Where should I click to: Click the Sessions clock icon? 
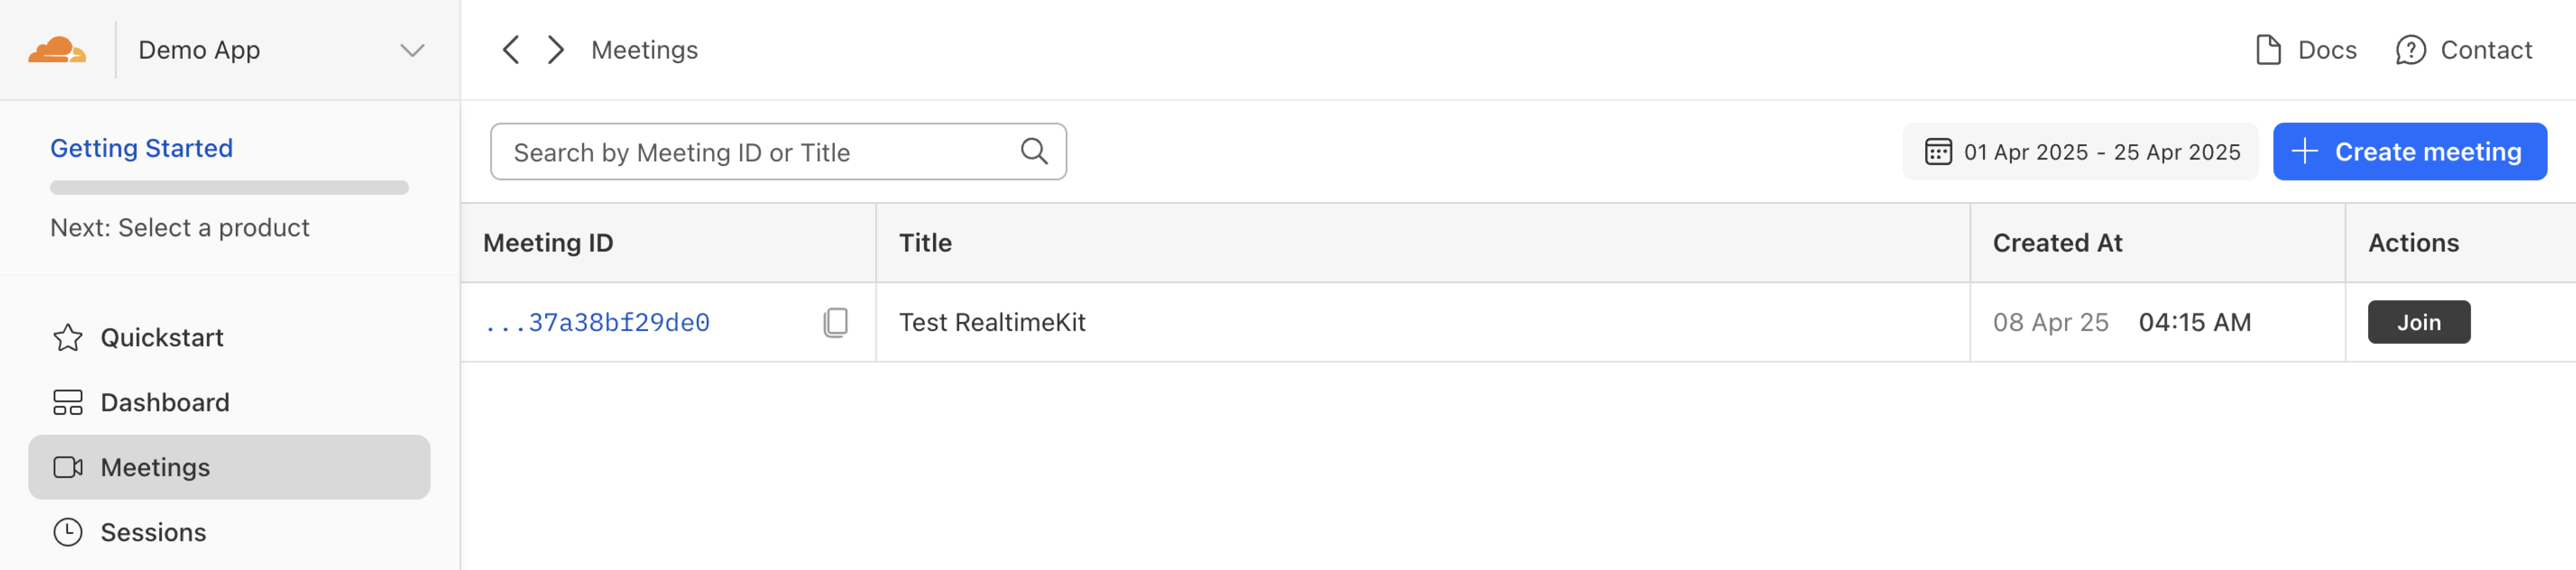[x=68, y=532]
